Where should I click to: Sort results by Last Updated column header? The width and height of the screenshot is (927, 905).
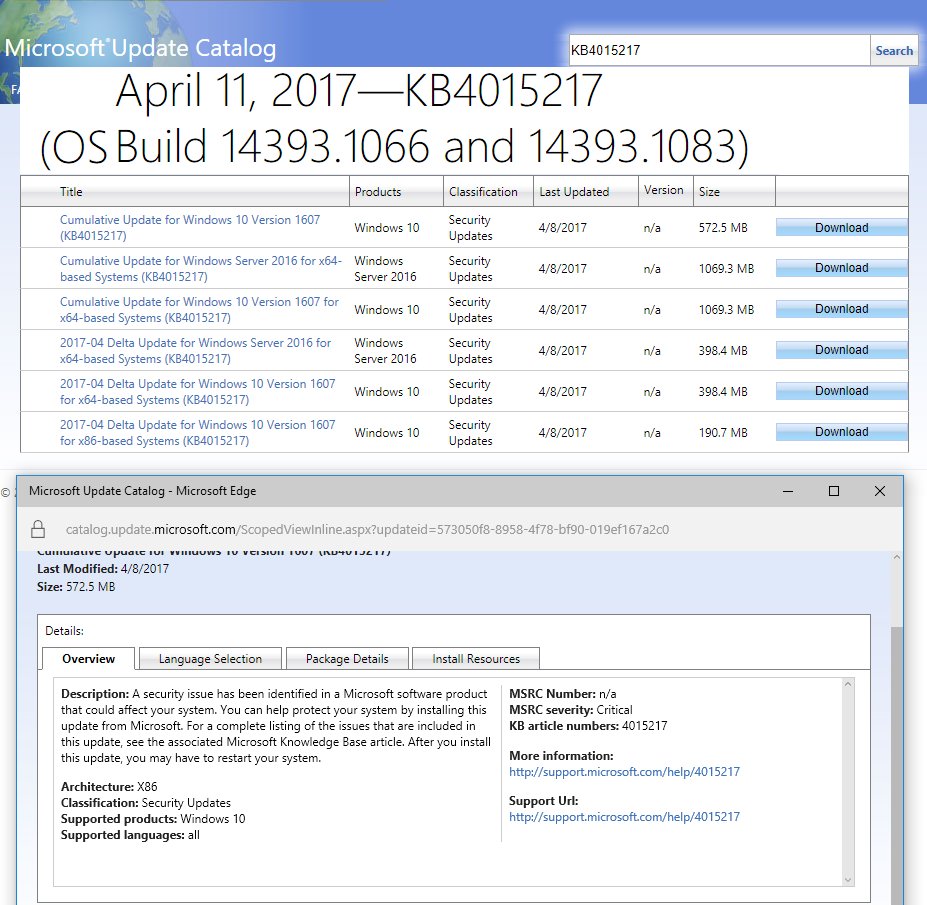pos(574,192)
